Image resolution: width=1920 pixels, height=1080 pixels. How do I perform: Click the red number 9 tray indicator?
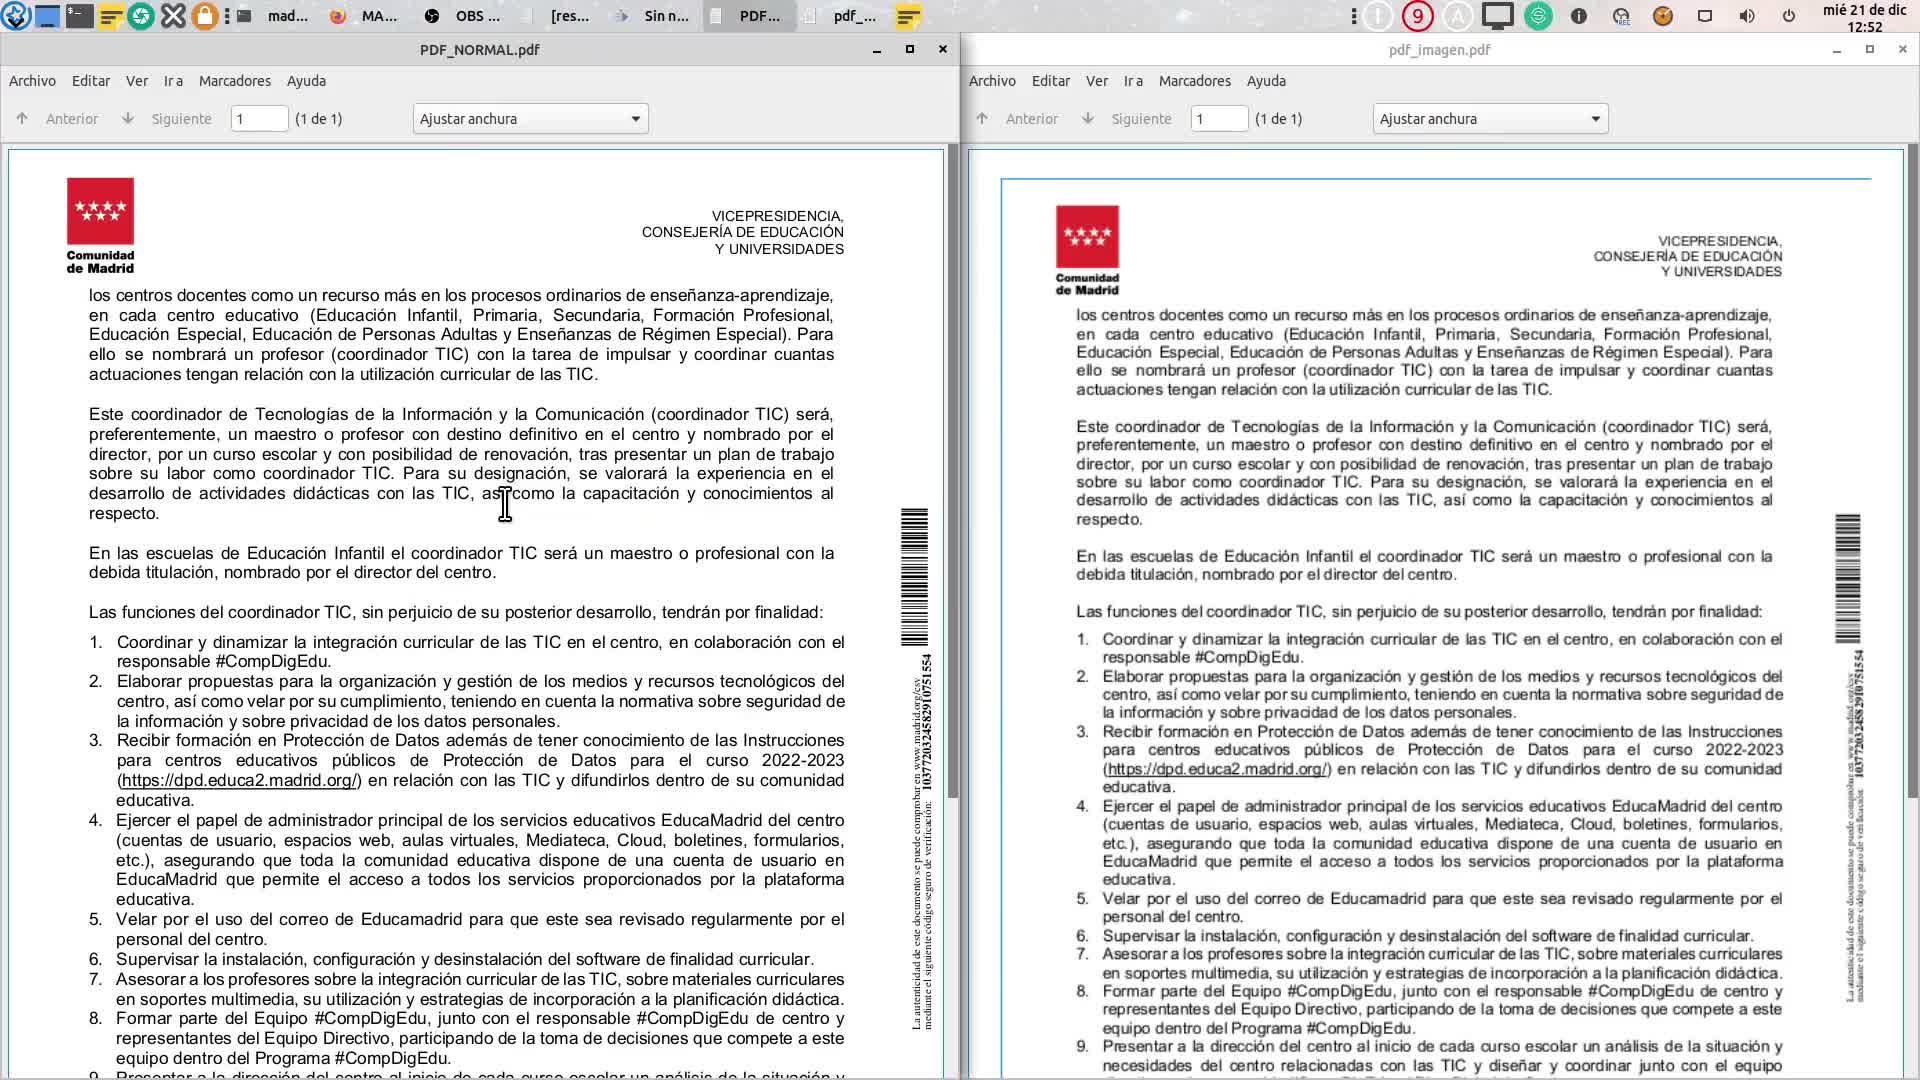click(x=1417, y=16)
